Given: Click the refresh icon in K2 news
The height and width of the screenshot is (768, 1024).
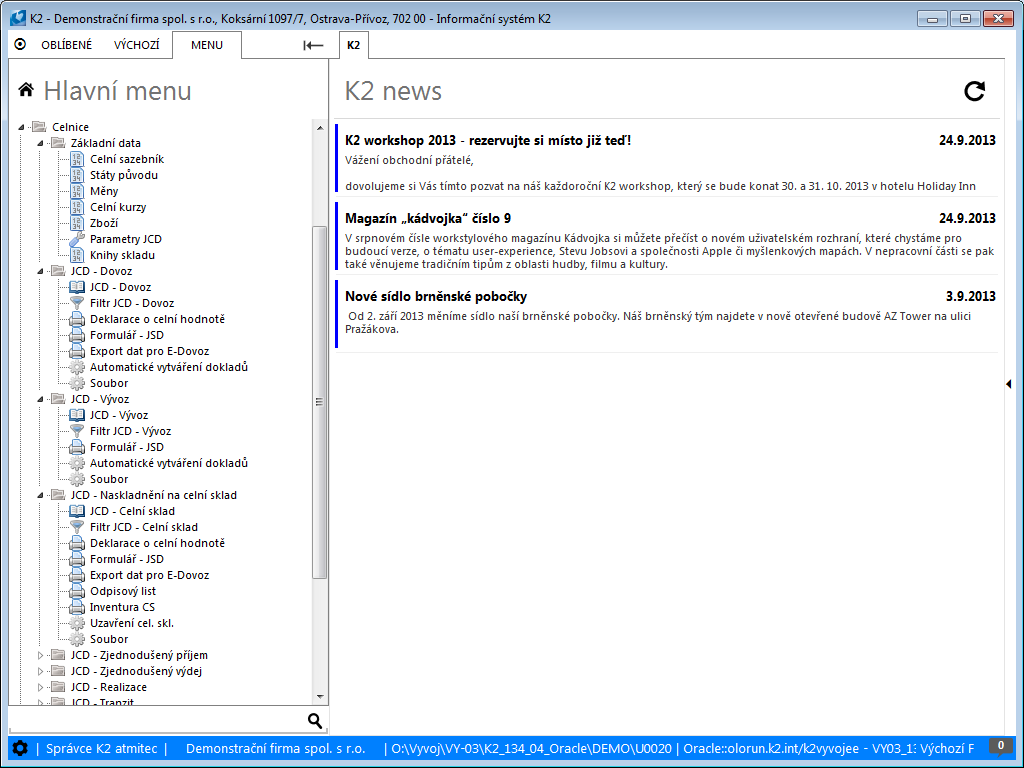Looking at the screenshot, I should tap(974, 91).
